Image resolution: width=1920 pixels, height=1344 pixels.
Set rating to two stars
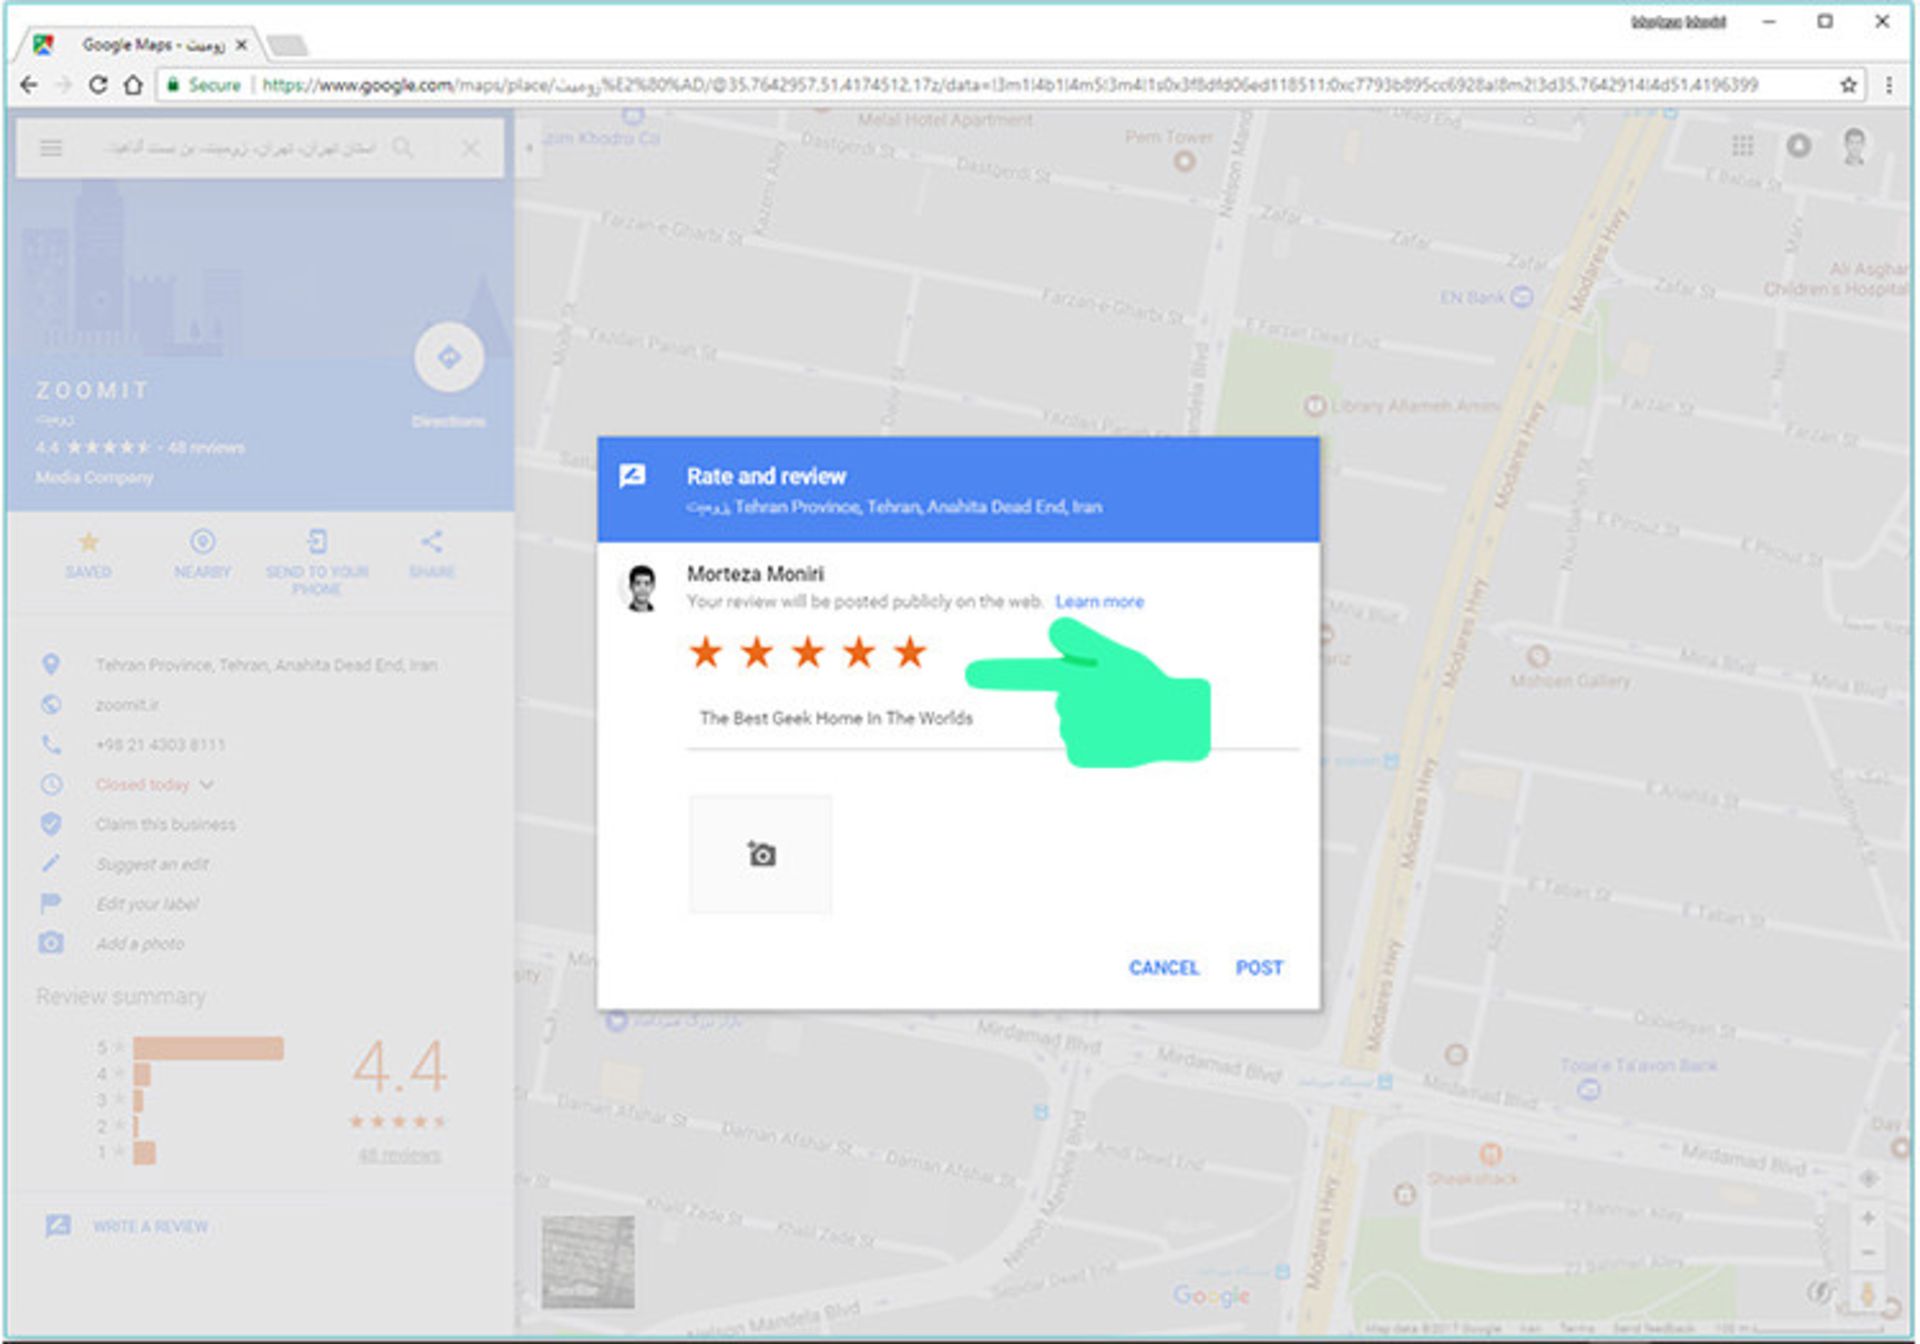757,653
